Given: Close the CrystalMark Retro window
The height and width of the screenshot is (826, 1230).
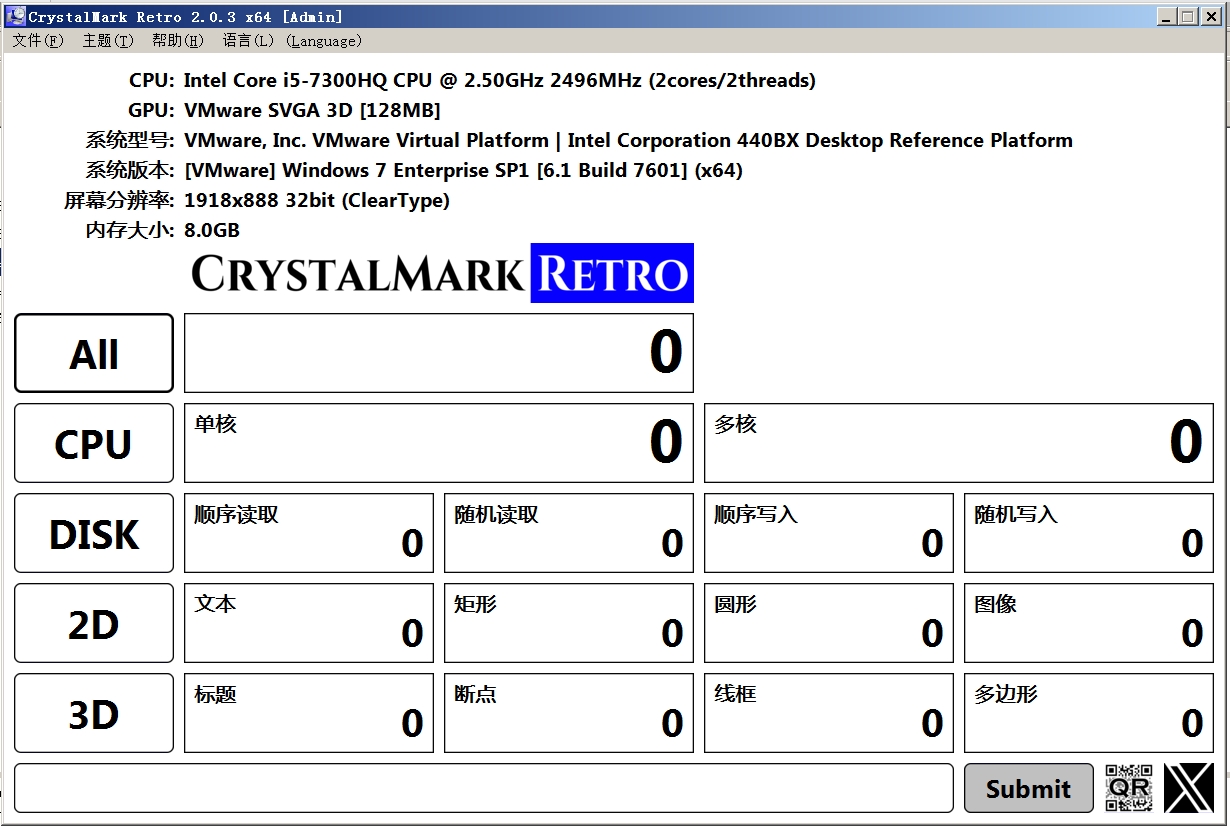Looking at the screenshot, I should coord(1211,16).
